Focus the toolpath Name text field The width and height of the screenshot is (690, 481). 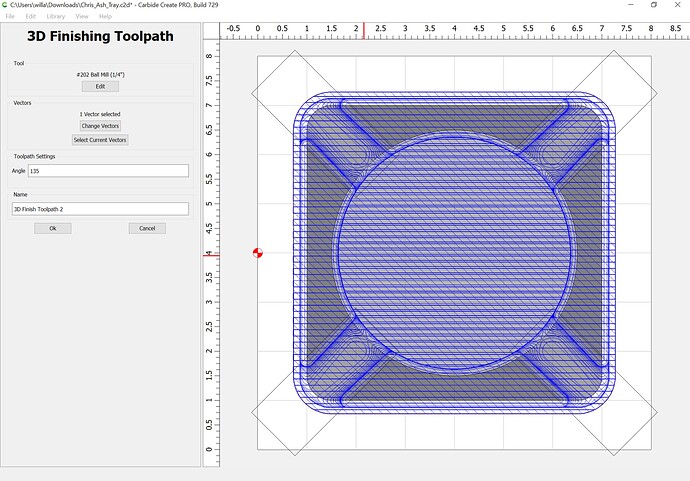pyautogui.click(x=100, y=209)
